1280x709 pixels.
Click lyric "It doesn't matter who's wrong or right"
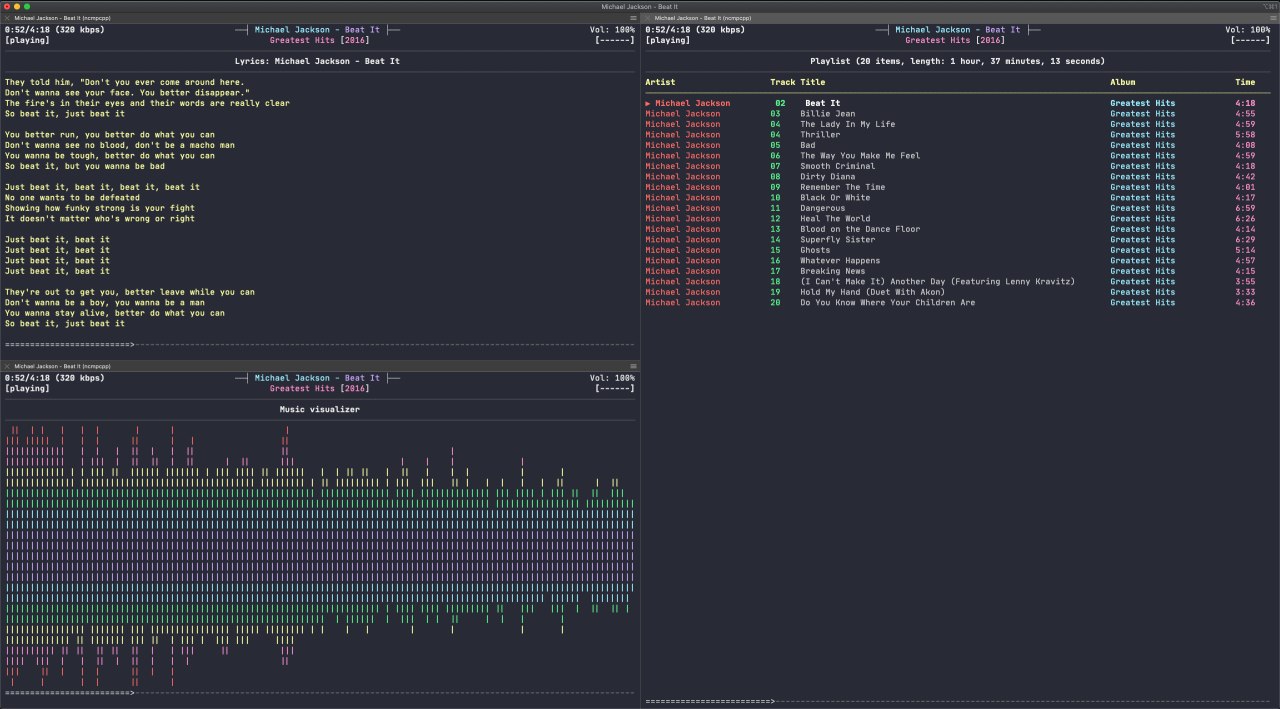tap(100, 219)
